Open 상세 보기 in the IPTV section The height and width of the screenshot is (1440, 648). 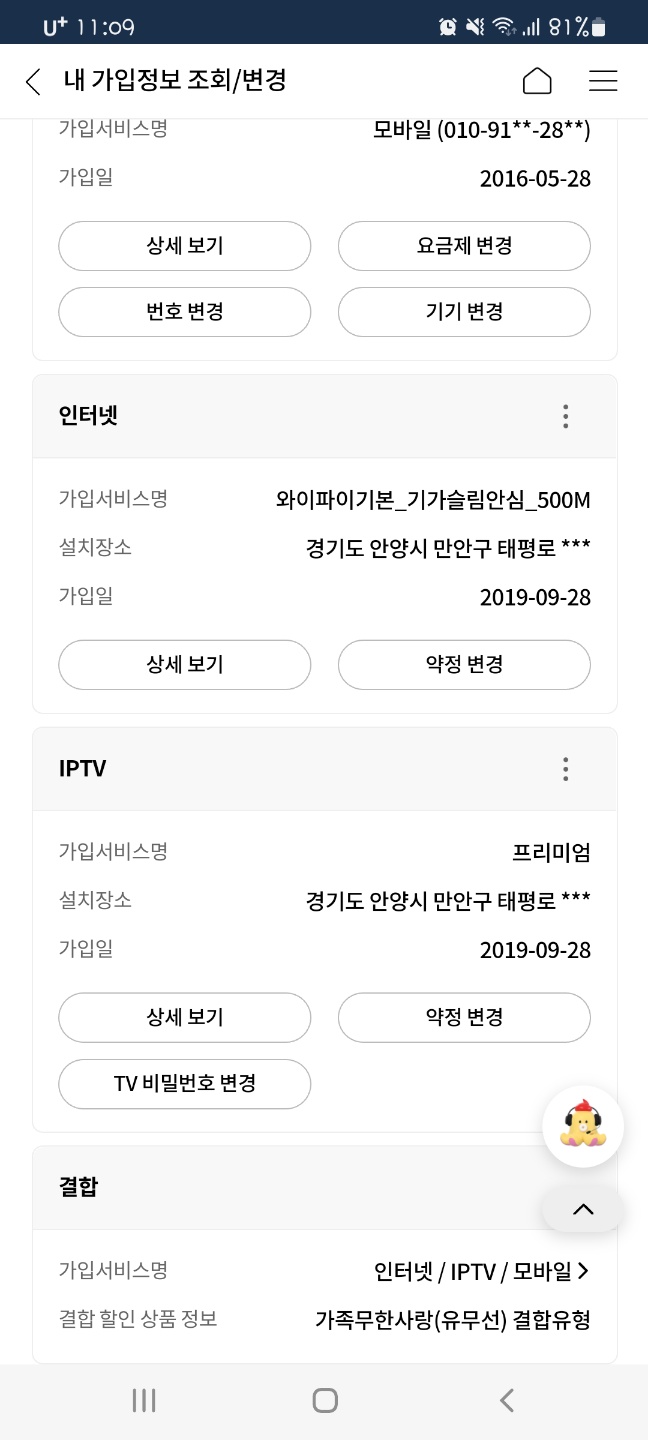point(185,1018)
